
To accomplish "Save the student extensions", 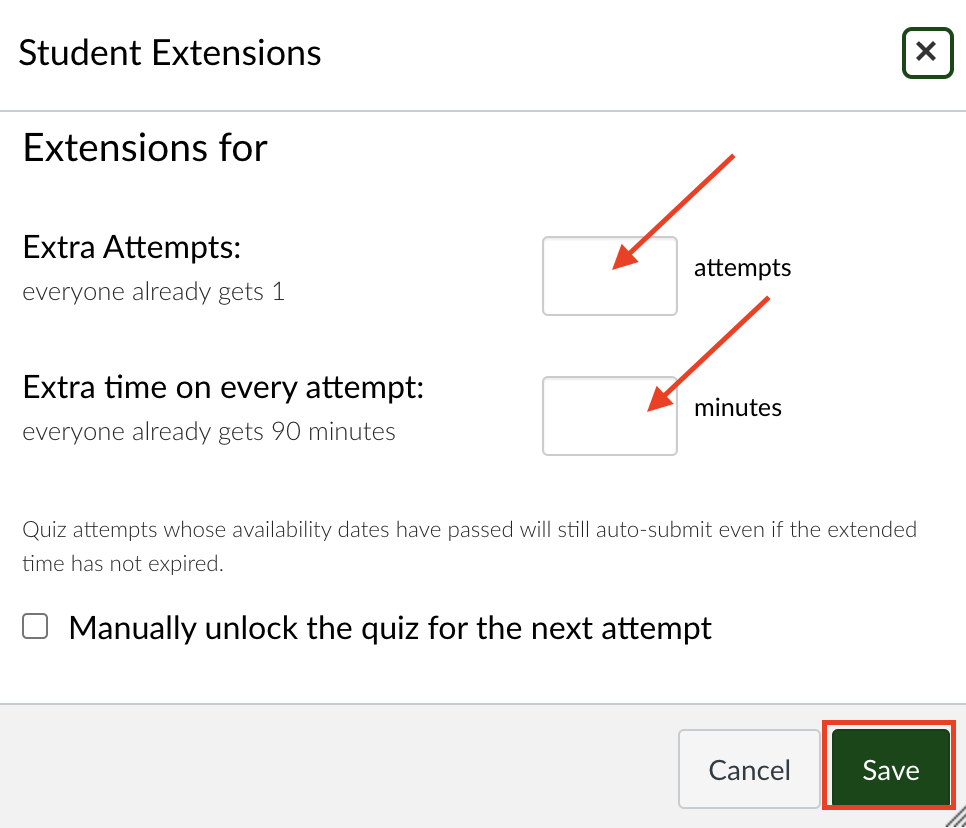I will point(890,769).
